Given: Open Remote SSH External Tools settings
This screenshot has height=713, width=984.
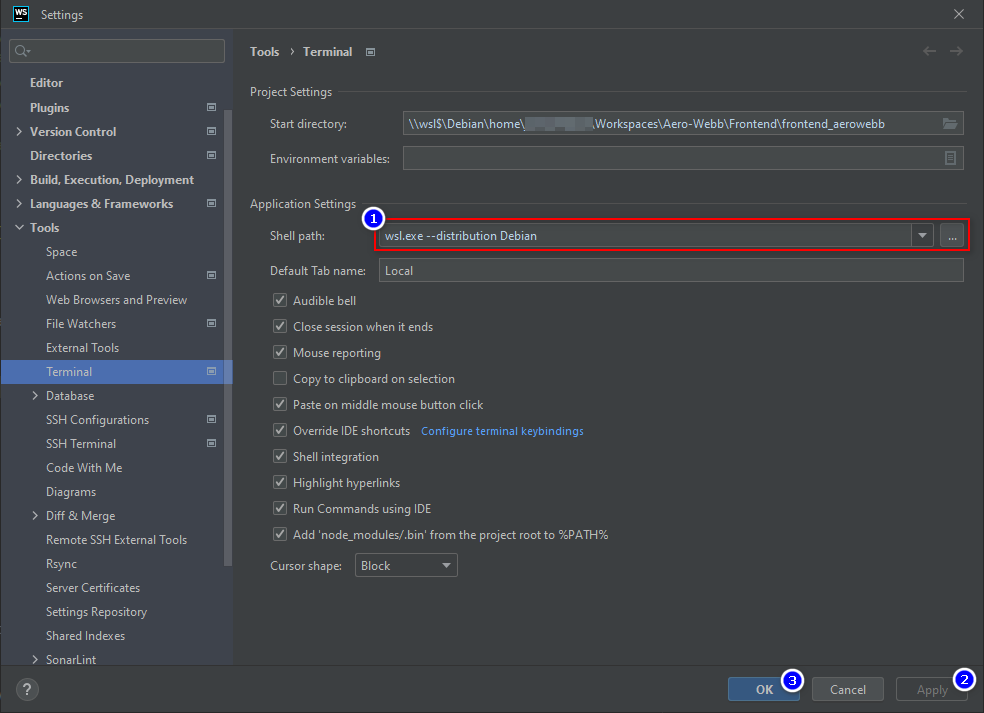Looking at the screenshot, I should (116, 540).
